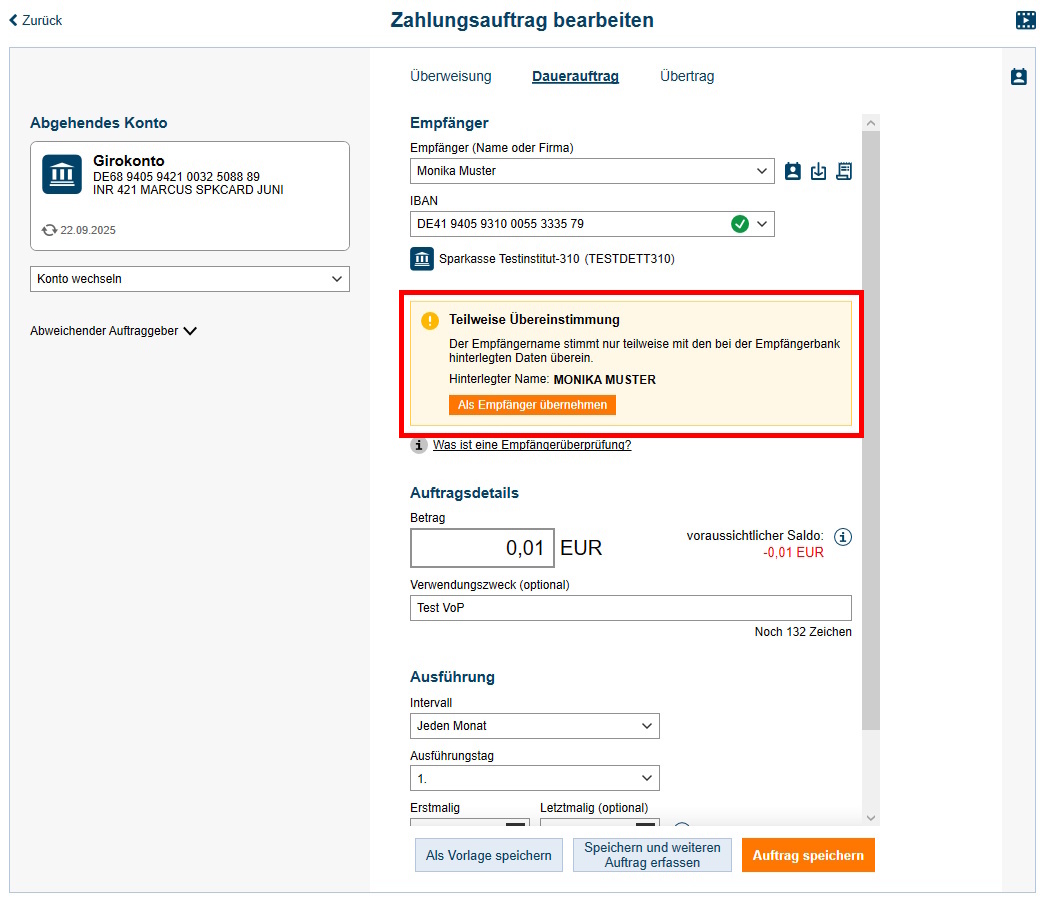Expand Abweichender Auftraggeber section

pos(113,331)
